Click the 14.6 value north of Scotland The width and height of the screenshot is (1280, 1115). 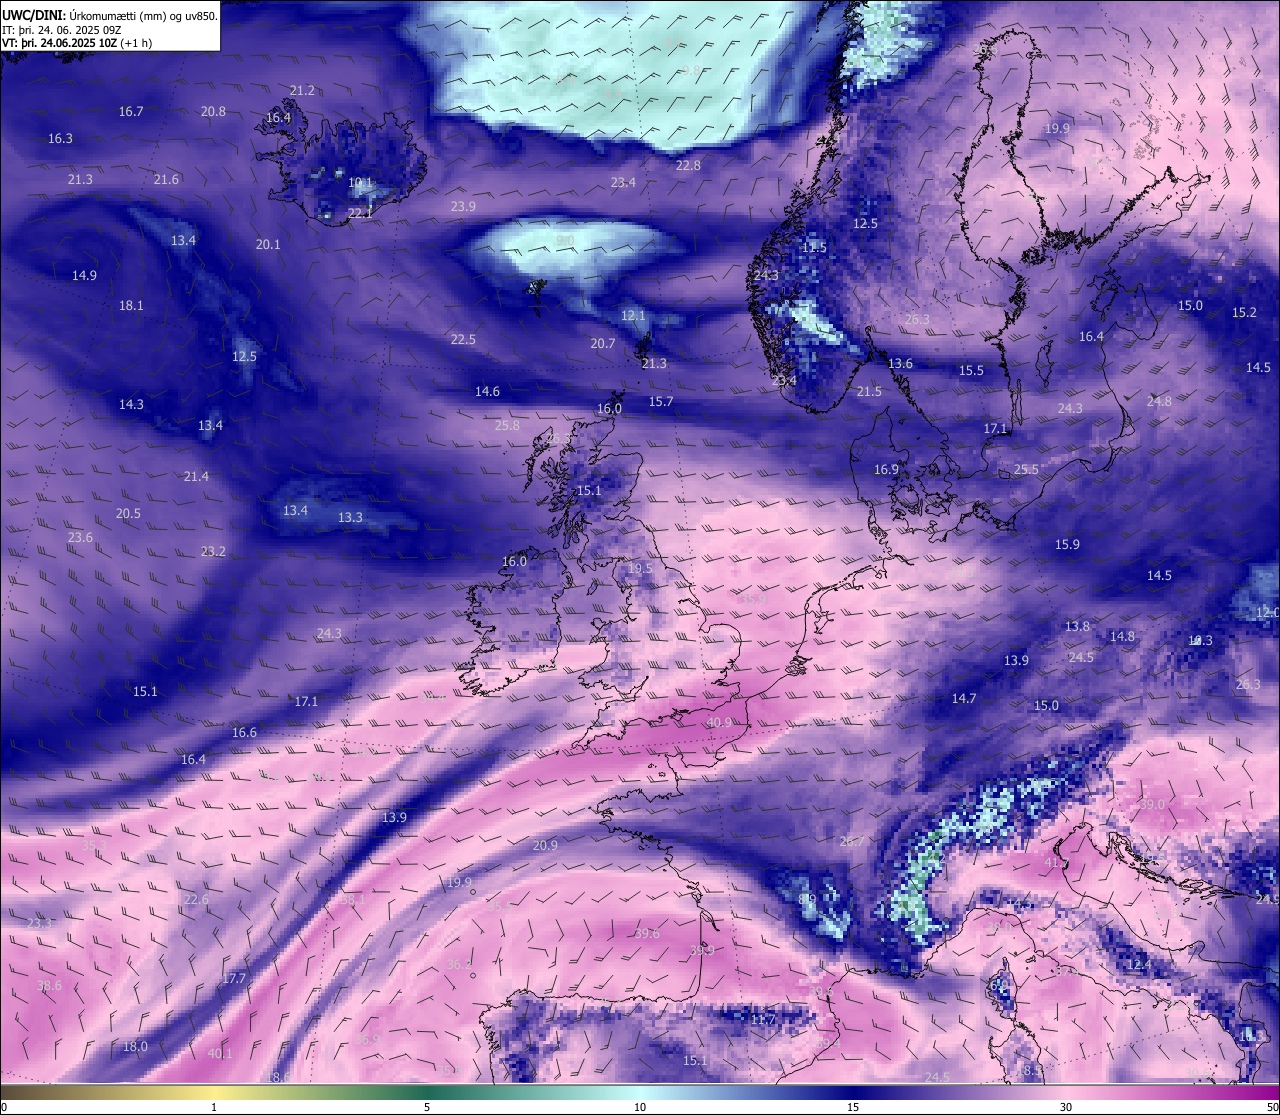coord(487,391)
